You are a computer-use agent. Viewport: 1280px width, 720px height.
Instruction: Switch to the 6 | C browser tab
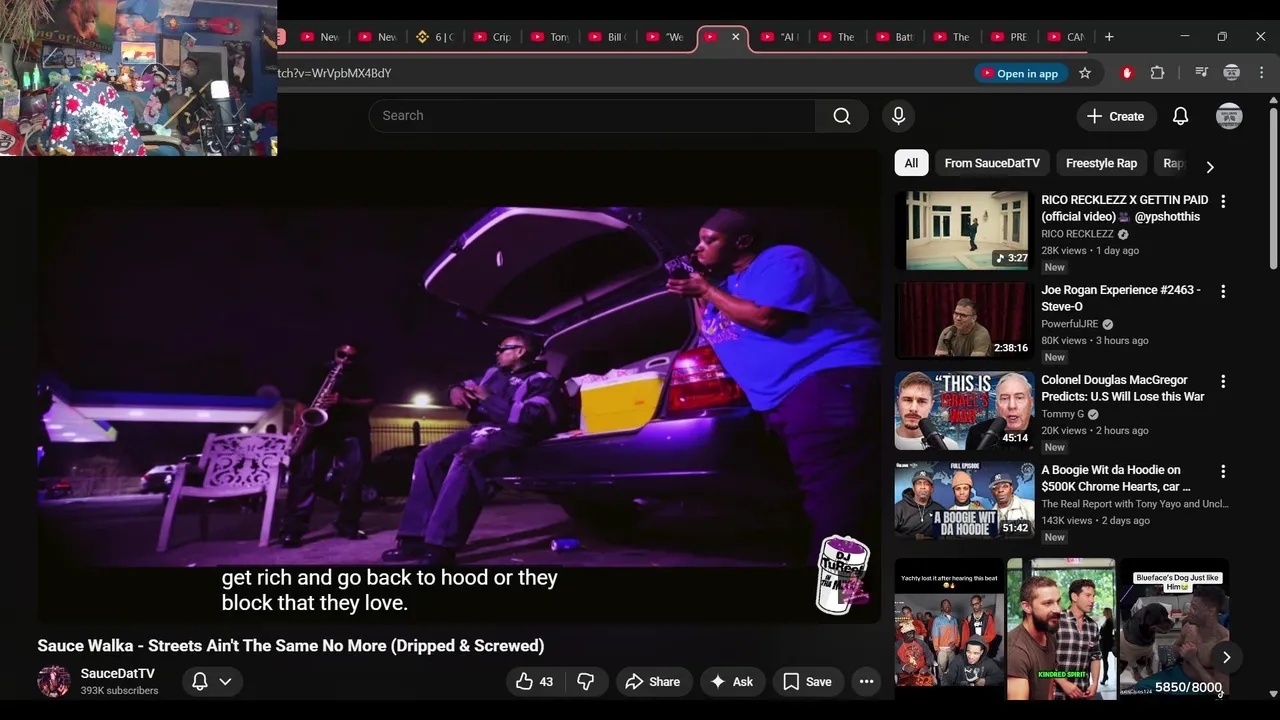click(x=434, y=37)
